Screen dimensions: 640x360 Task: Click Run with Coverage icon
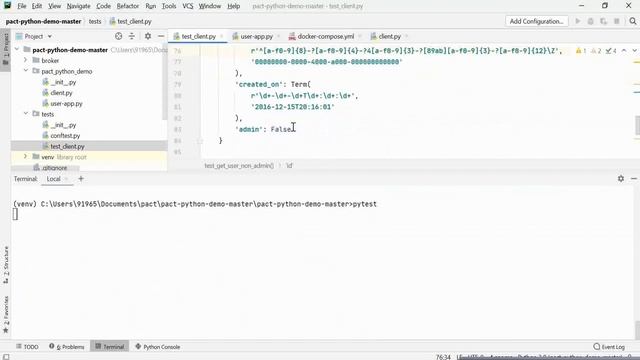tap(603, 21)
